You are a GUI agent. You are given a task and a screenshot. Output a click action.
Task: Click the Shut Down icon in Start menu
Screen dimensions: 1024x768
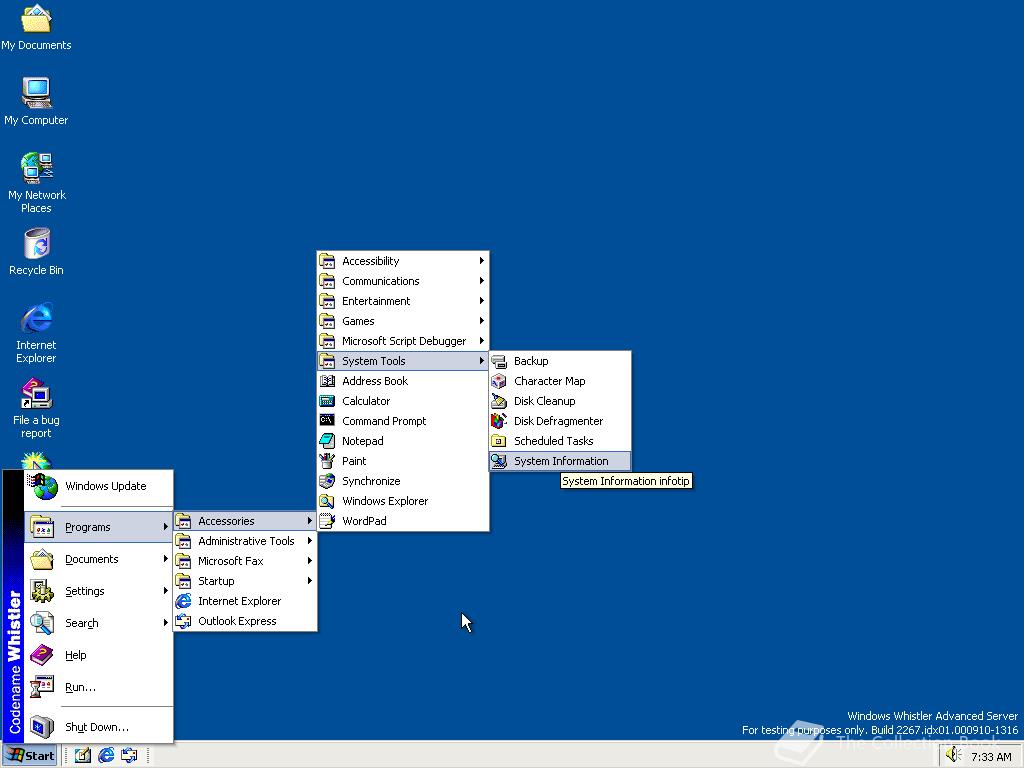42,726
